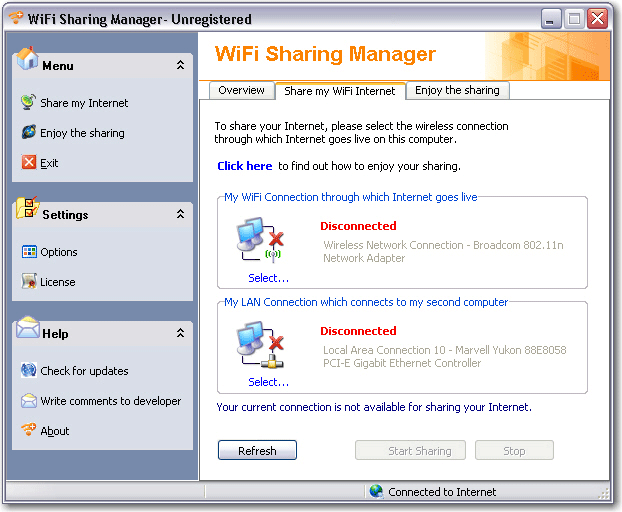Click the disconnected WiFi connection computers icon
Screen dimensions: 622x512
point(261,240)
